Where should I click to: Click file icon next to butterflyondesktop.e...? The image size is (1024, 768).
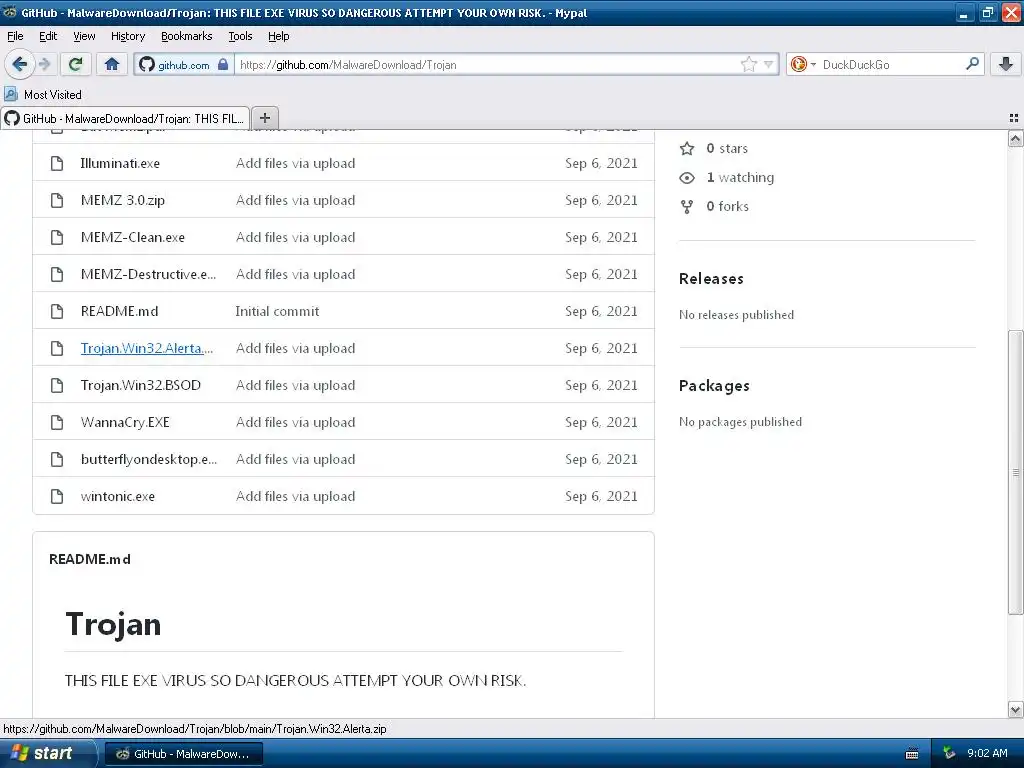[57, 459]
